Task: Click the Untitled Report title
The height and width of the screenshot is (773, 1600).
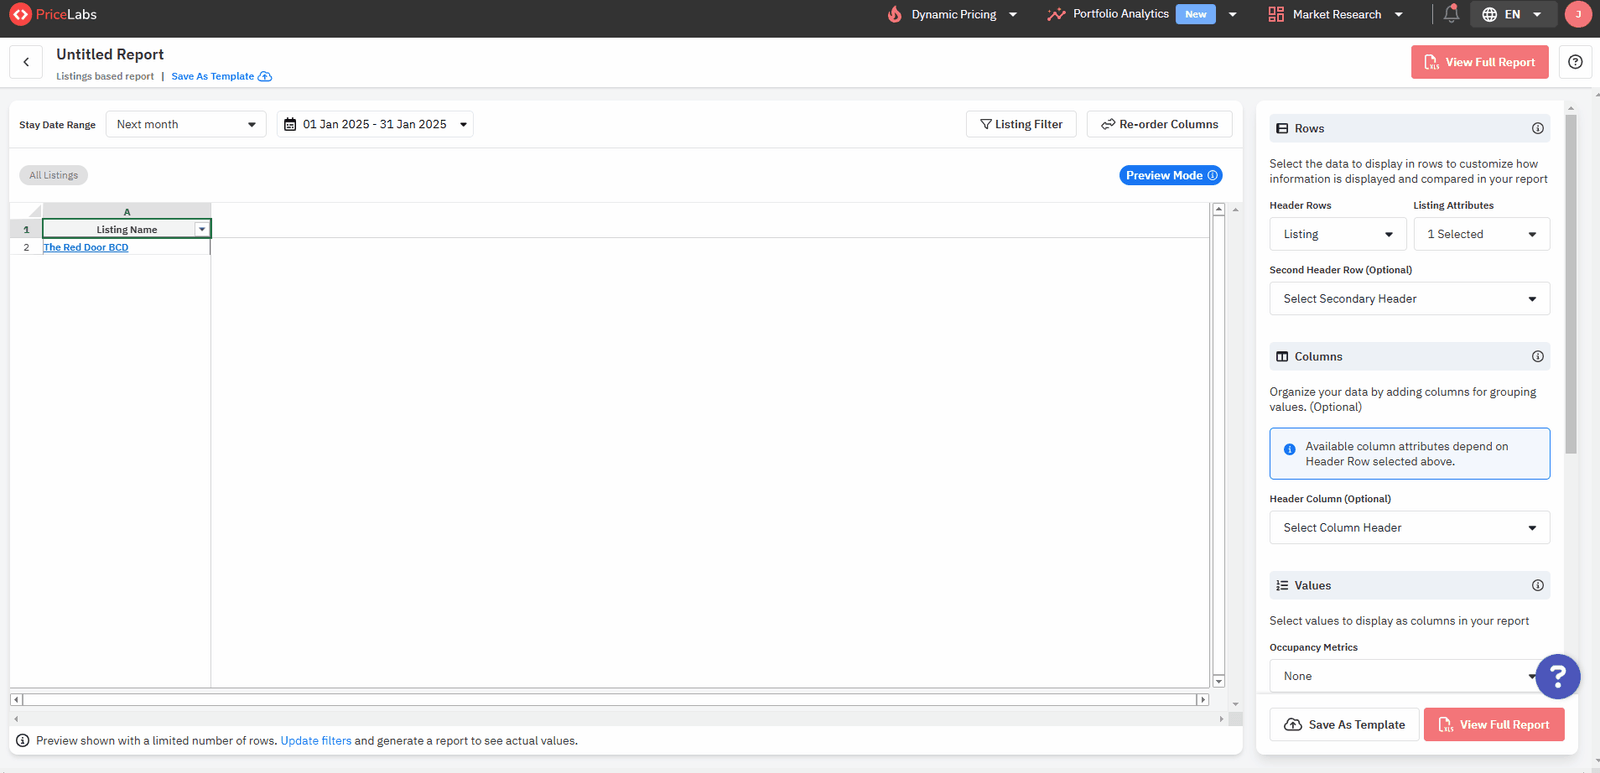Action: (x=110, y=55)
